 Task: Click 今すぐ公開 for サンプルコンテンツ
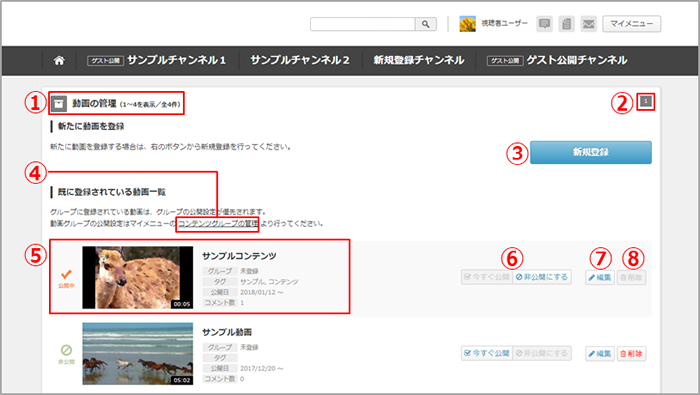pos(487,277)
